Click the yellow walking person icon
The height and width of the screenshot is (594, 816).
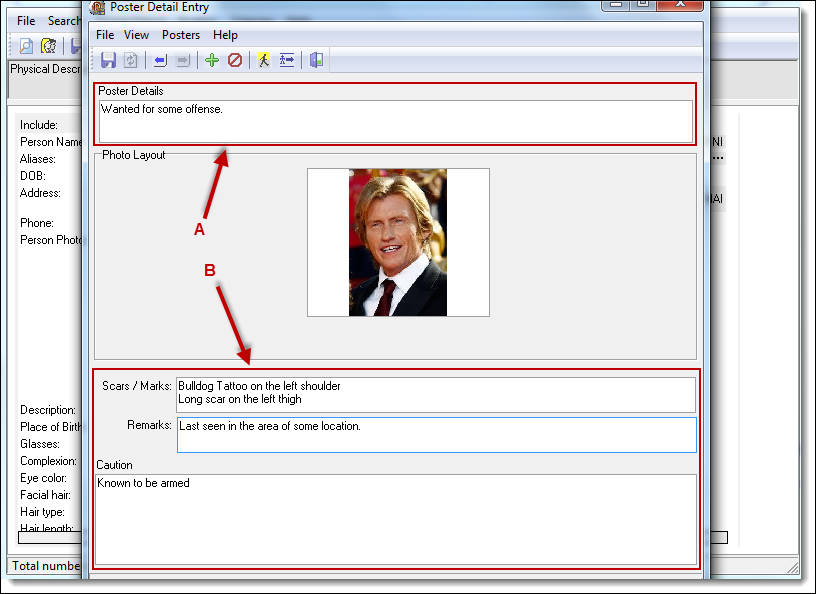point(264,60)
